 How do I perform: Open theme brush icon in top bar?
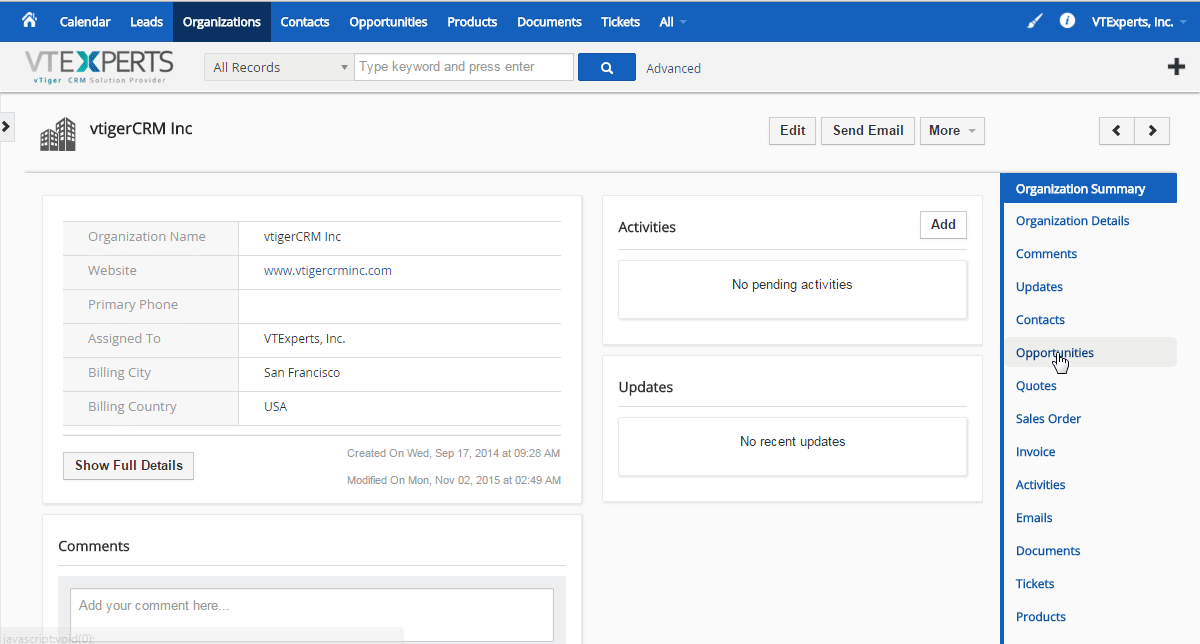click(1035, 21)
